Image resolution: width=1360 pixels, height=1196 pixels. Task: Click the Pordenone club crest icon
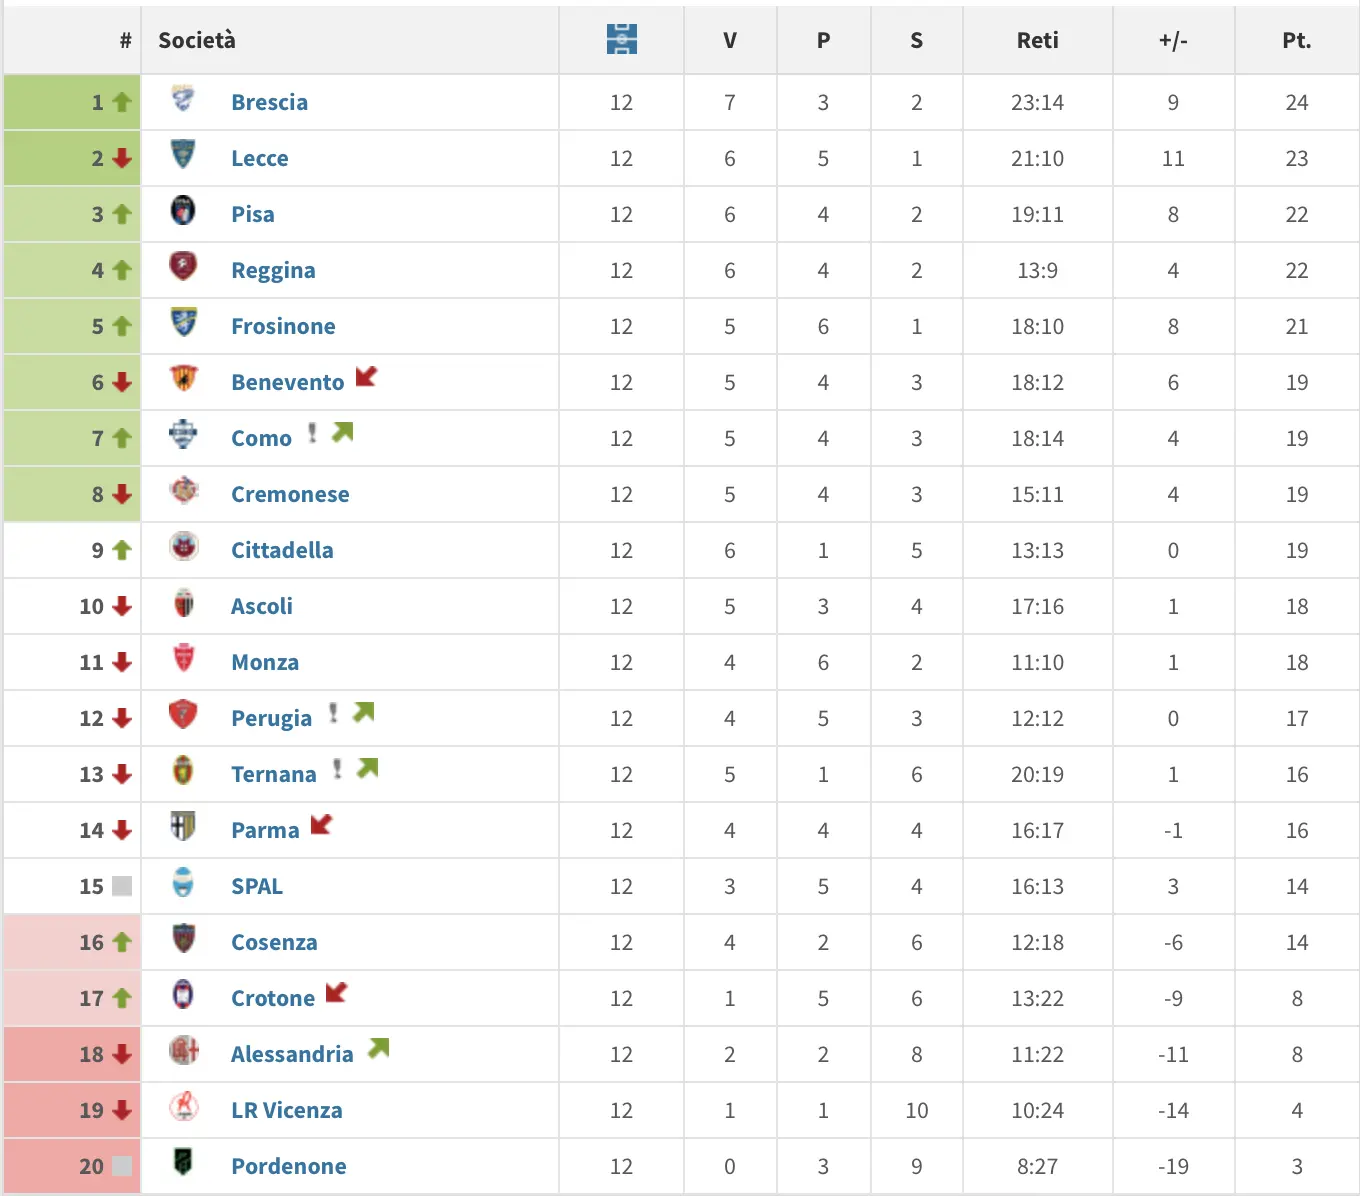(x=183, y=1162)
